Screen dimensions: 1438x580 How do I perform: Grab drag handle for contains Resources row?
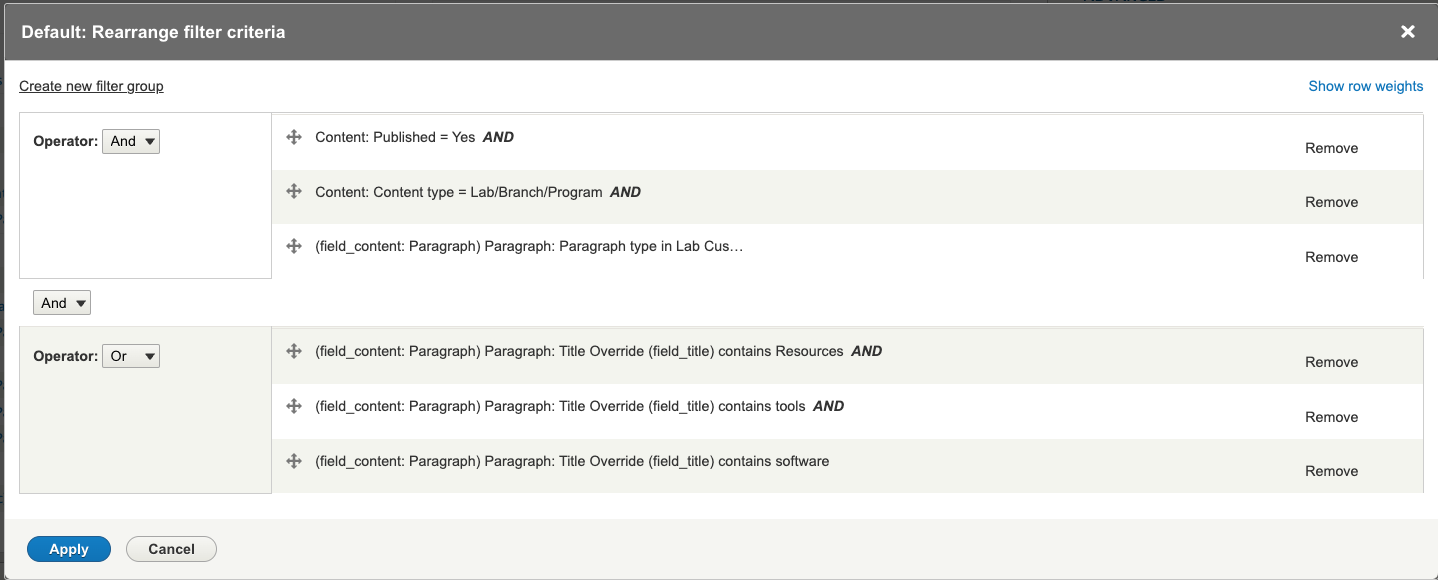pyautogui.click(x=294, y=351)
